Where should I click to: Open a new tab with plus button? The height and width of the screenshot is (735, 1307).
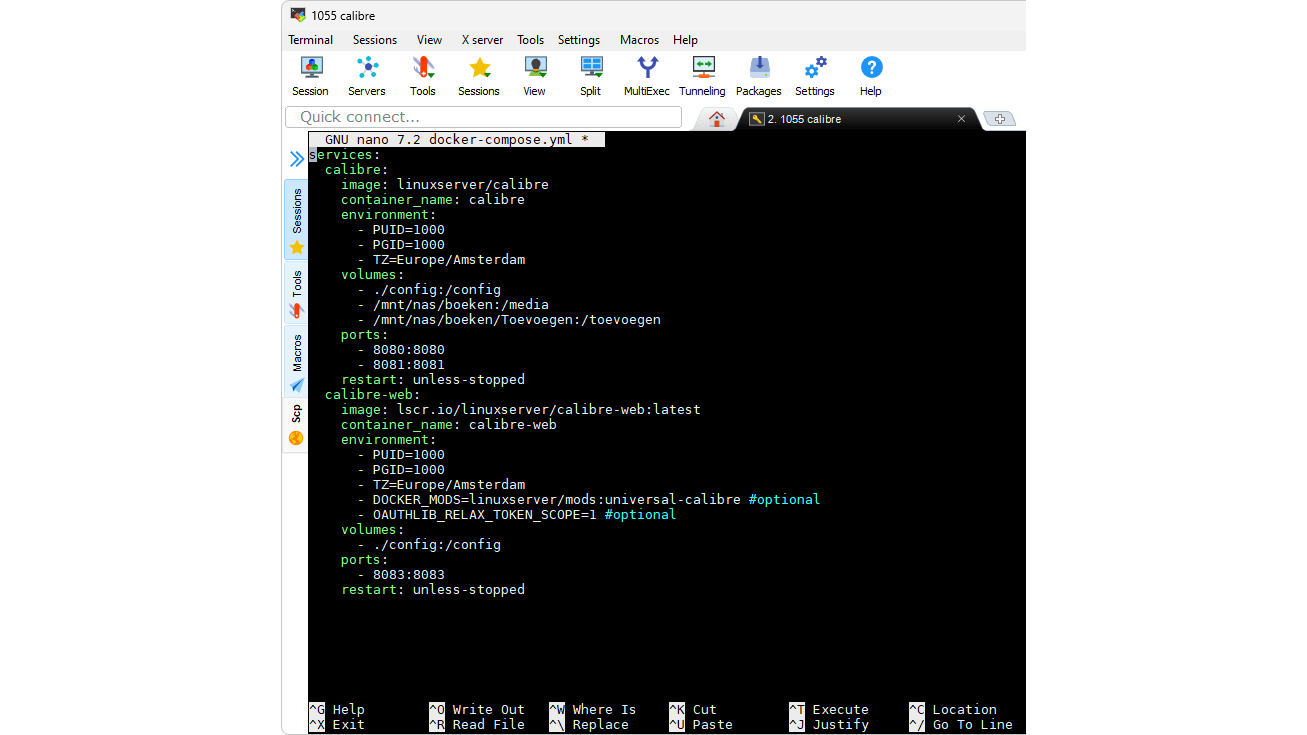[x=999, y=119]
